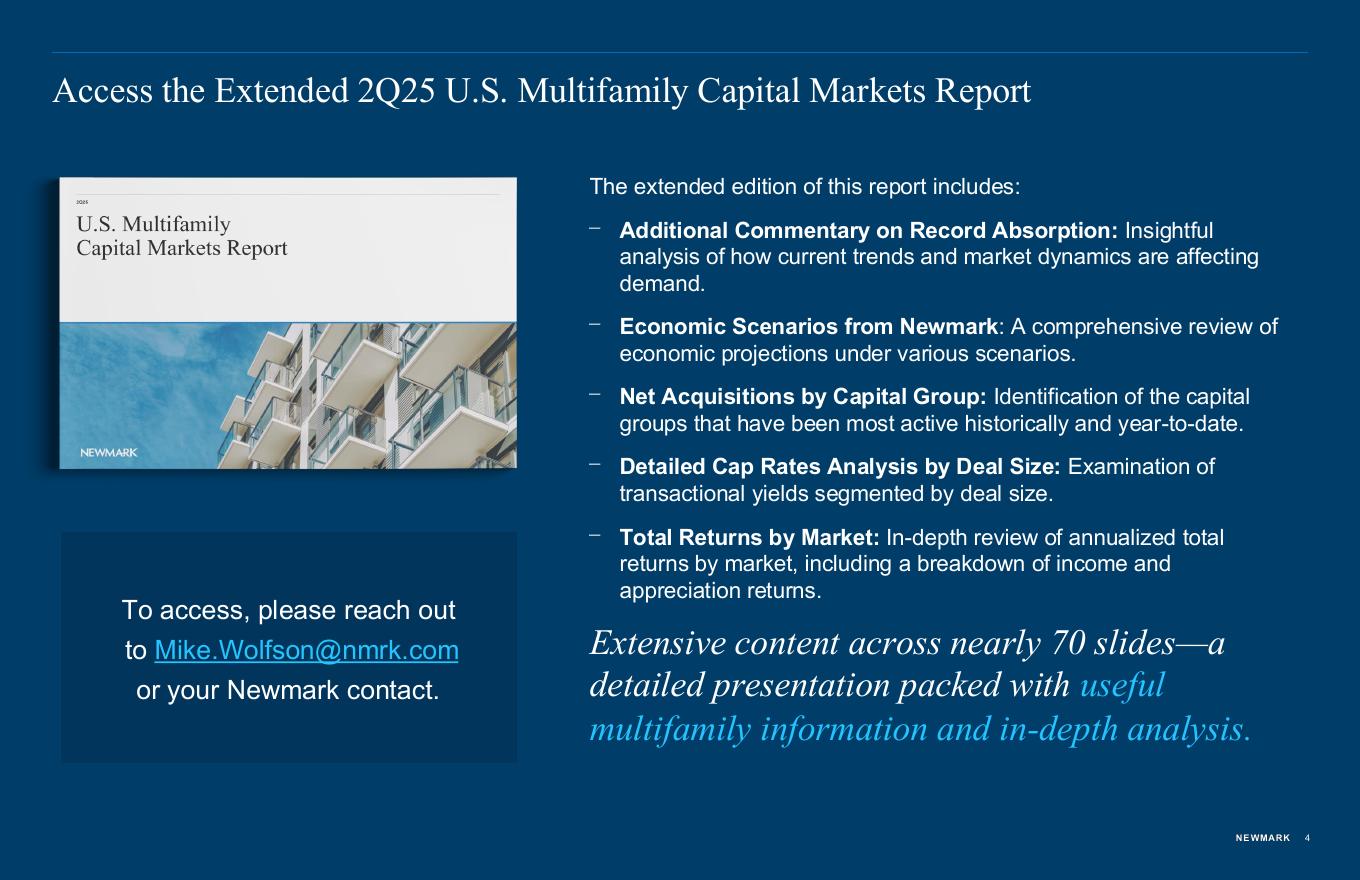Click 'groups that have been most active' line
This screenshot has width=1360, height=880.
tap(932, 424)
